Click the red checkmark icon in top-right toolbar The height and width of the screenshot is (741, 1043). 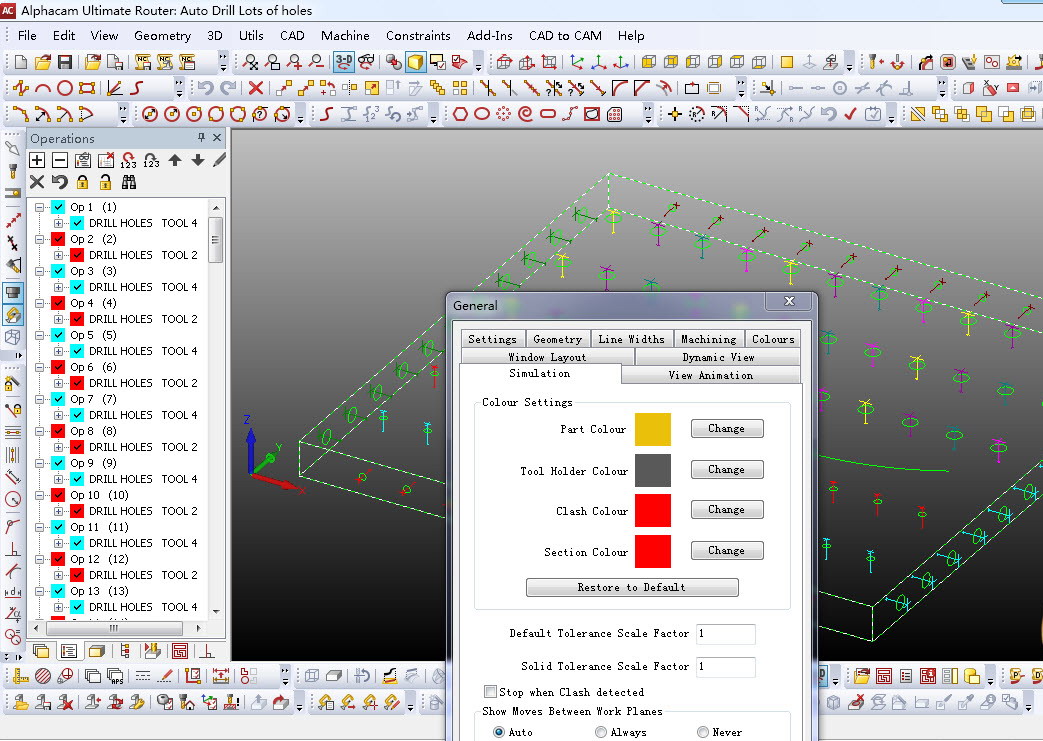850,114
